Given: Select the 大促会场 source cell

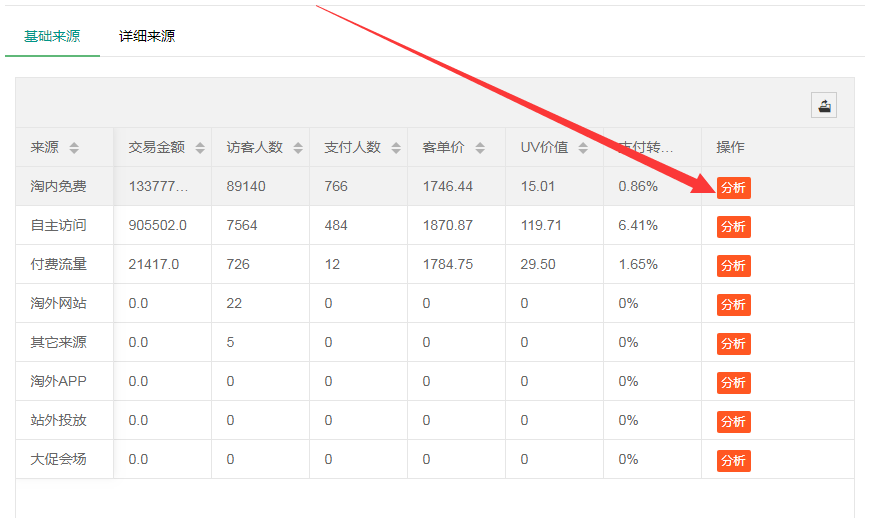Looking at the screenshot, I should point(64,459).
